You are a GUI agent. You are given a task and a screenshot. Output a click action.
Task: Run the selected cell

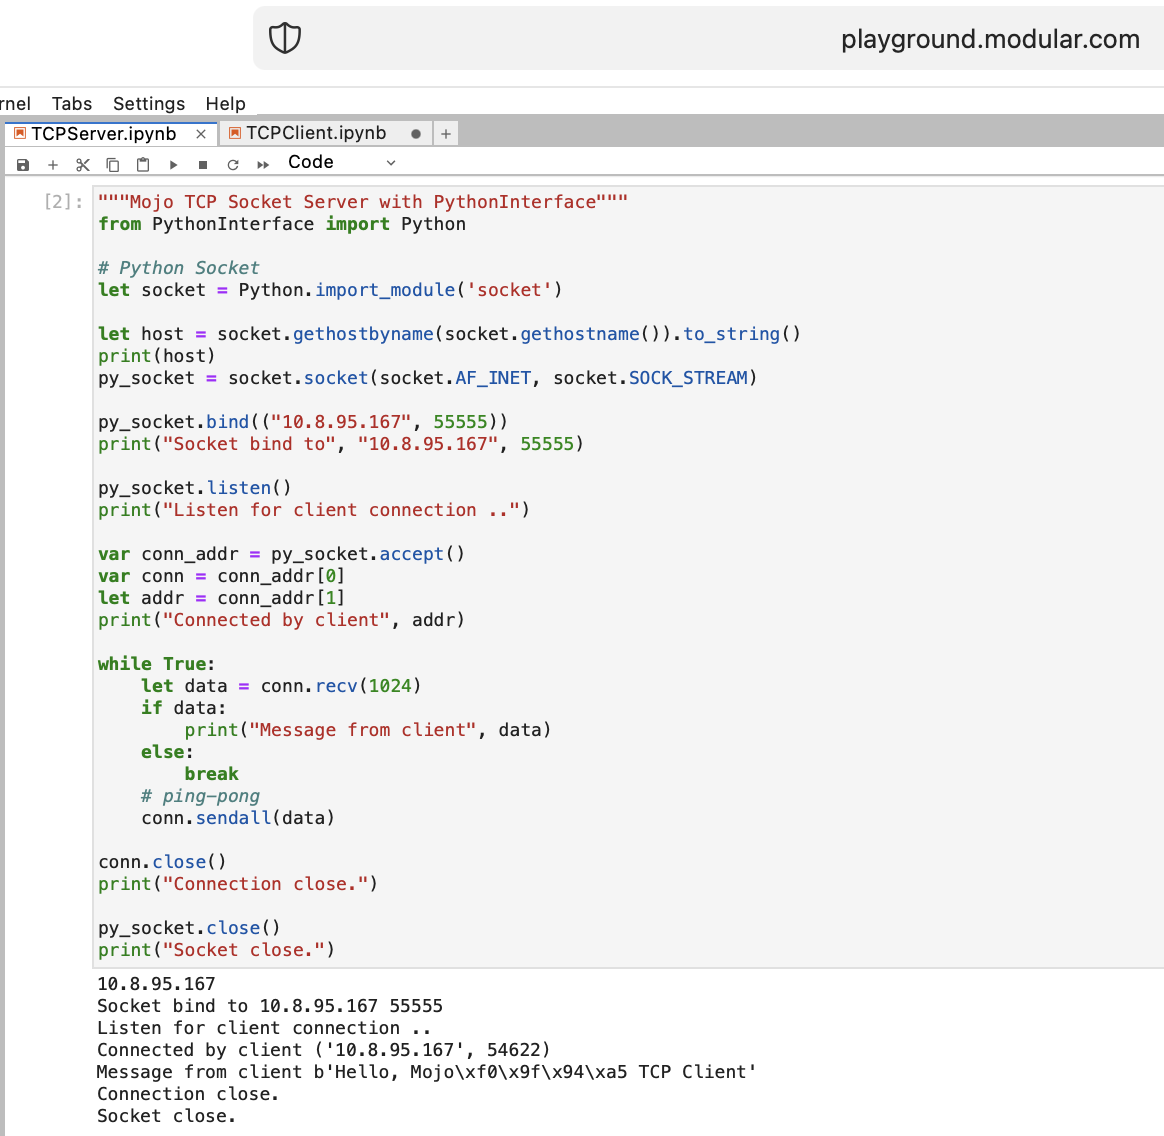(x=173, y=164)
